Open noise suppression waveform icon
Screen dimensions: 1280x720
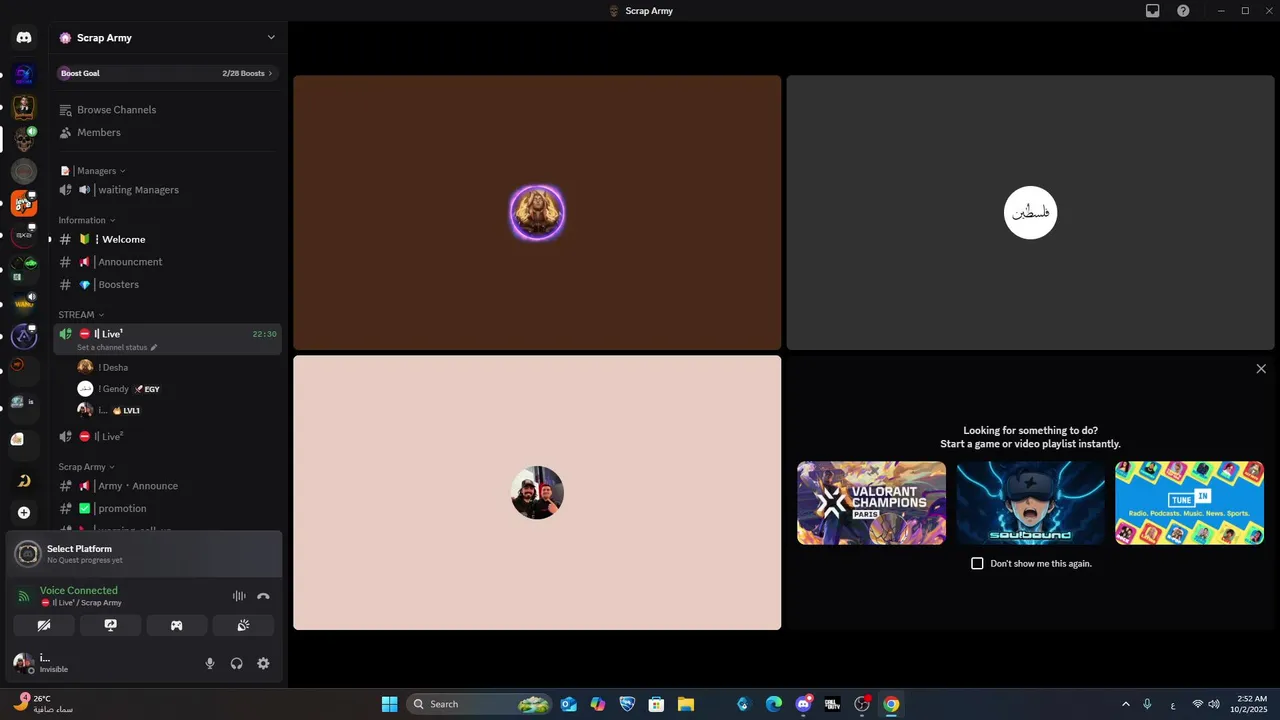239,596
